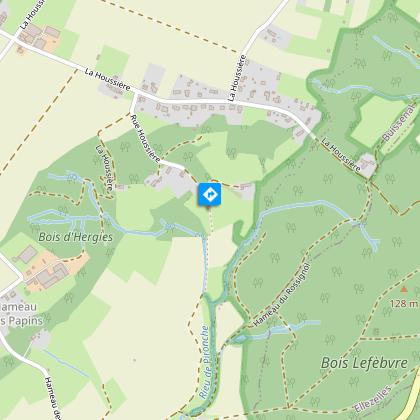This screenshot has width=420, height=420.
Task: Click the 128 m elevation label
Action: (404, 304)
